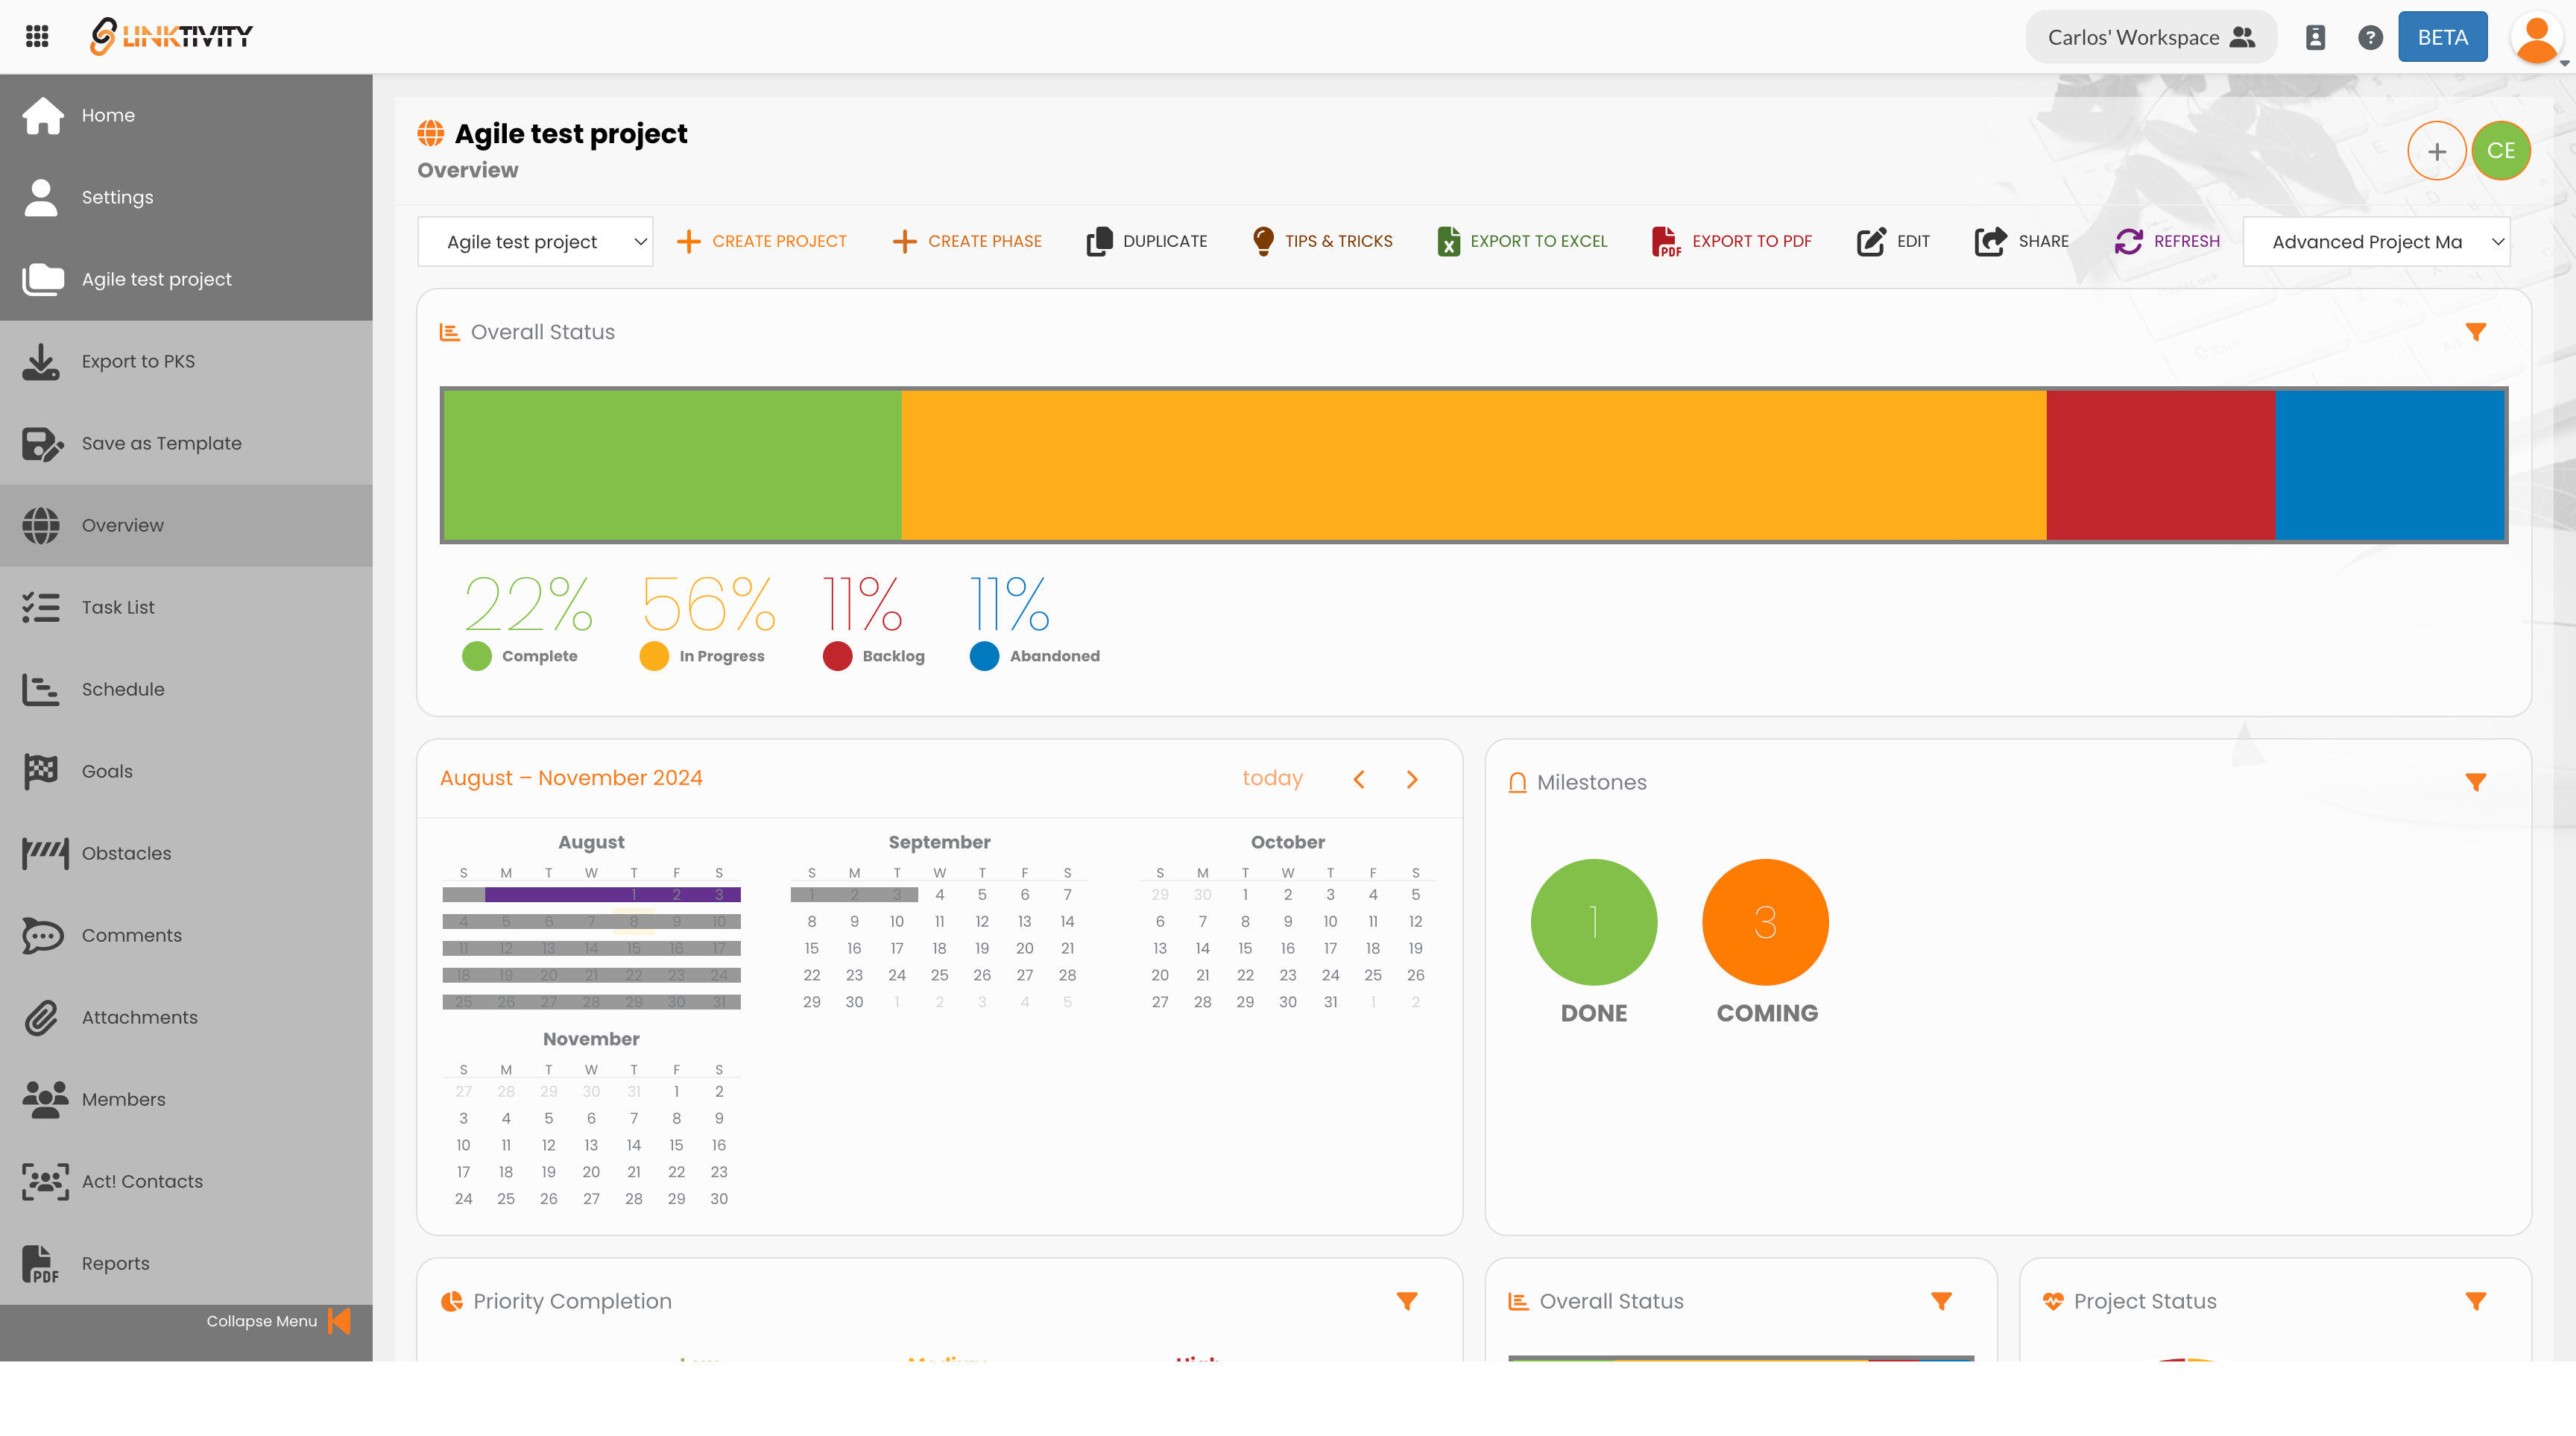Image resolution: width=2576 pixels, height=1436 pixels.
Task: Click the Linktivity logo
Action: coord(171,37)
